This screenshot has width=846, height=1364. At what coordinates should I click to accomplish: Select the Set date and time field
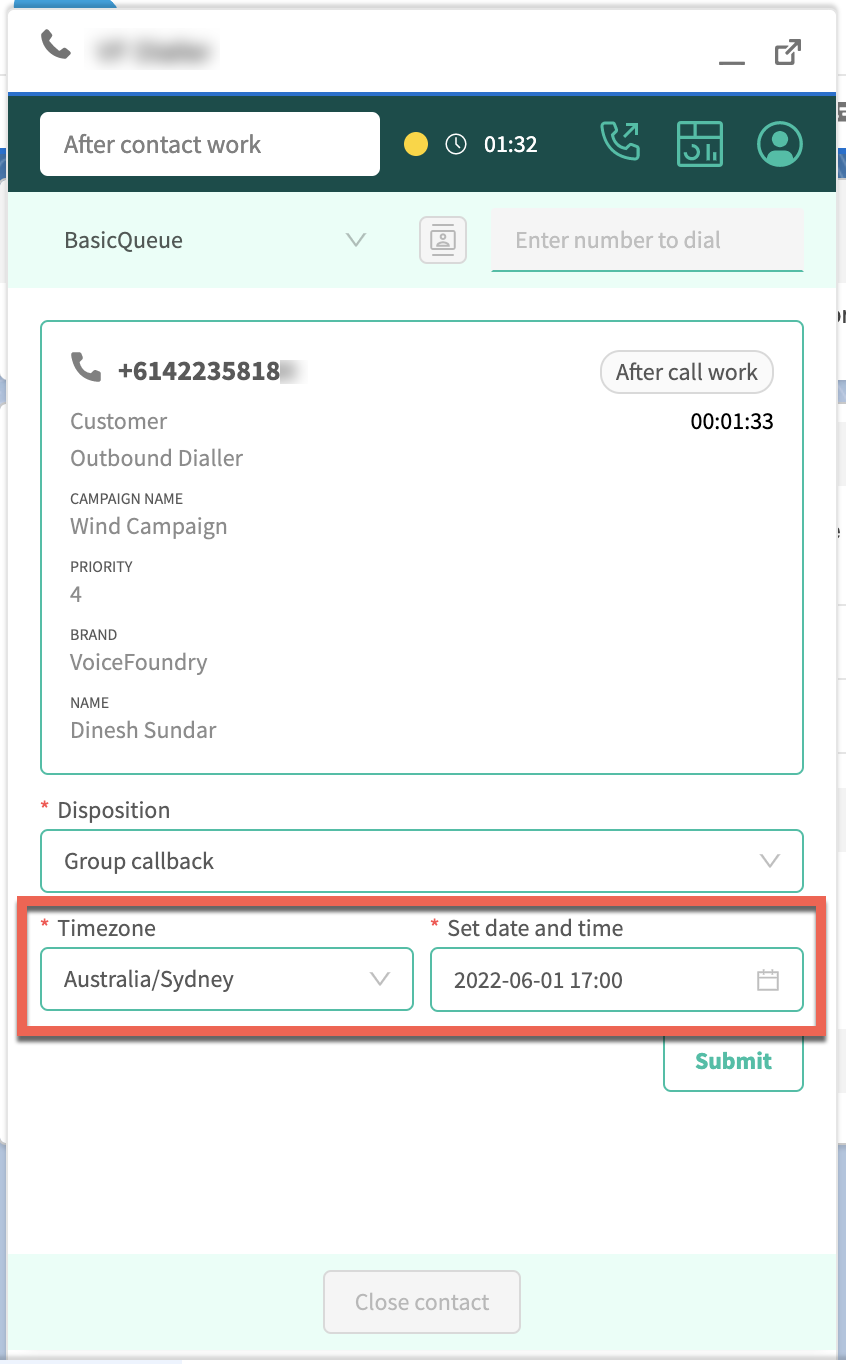pyautogui.click(x=617, y=979)
